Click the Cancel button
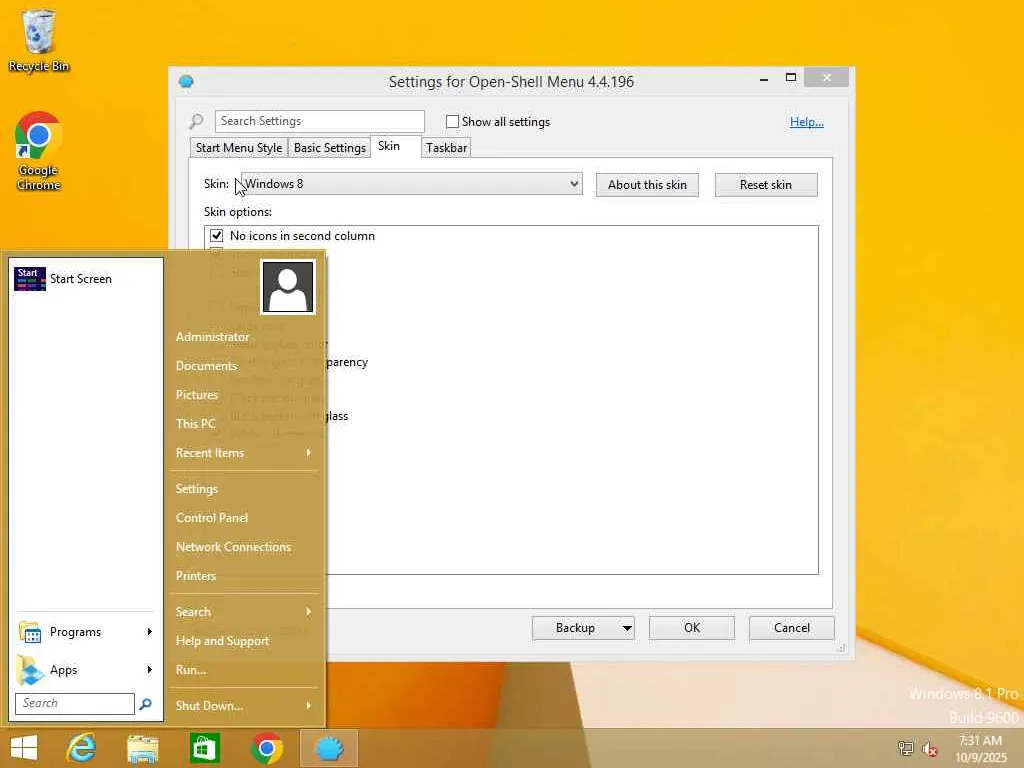Viewport: 1024px width, 768px height. point(792,628)
